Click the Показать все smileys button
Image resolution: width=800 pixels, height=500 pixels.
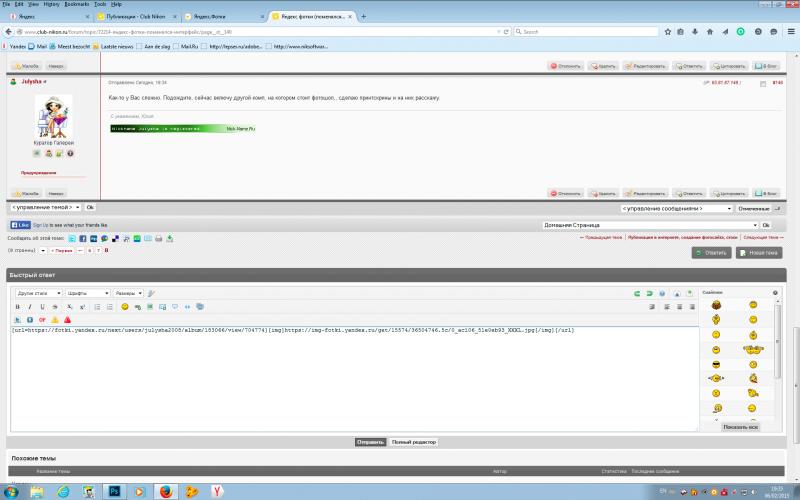740,427
